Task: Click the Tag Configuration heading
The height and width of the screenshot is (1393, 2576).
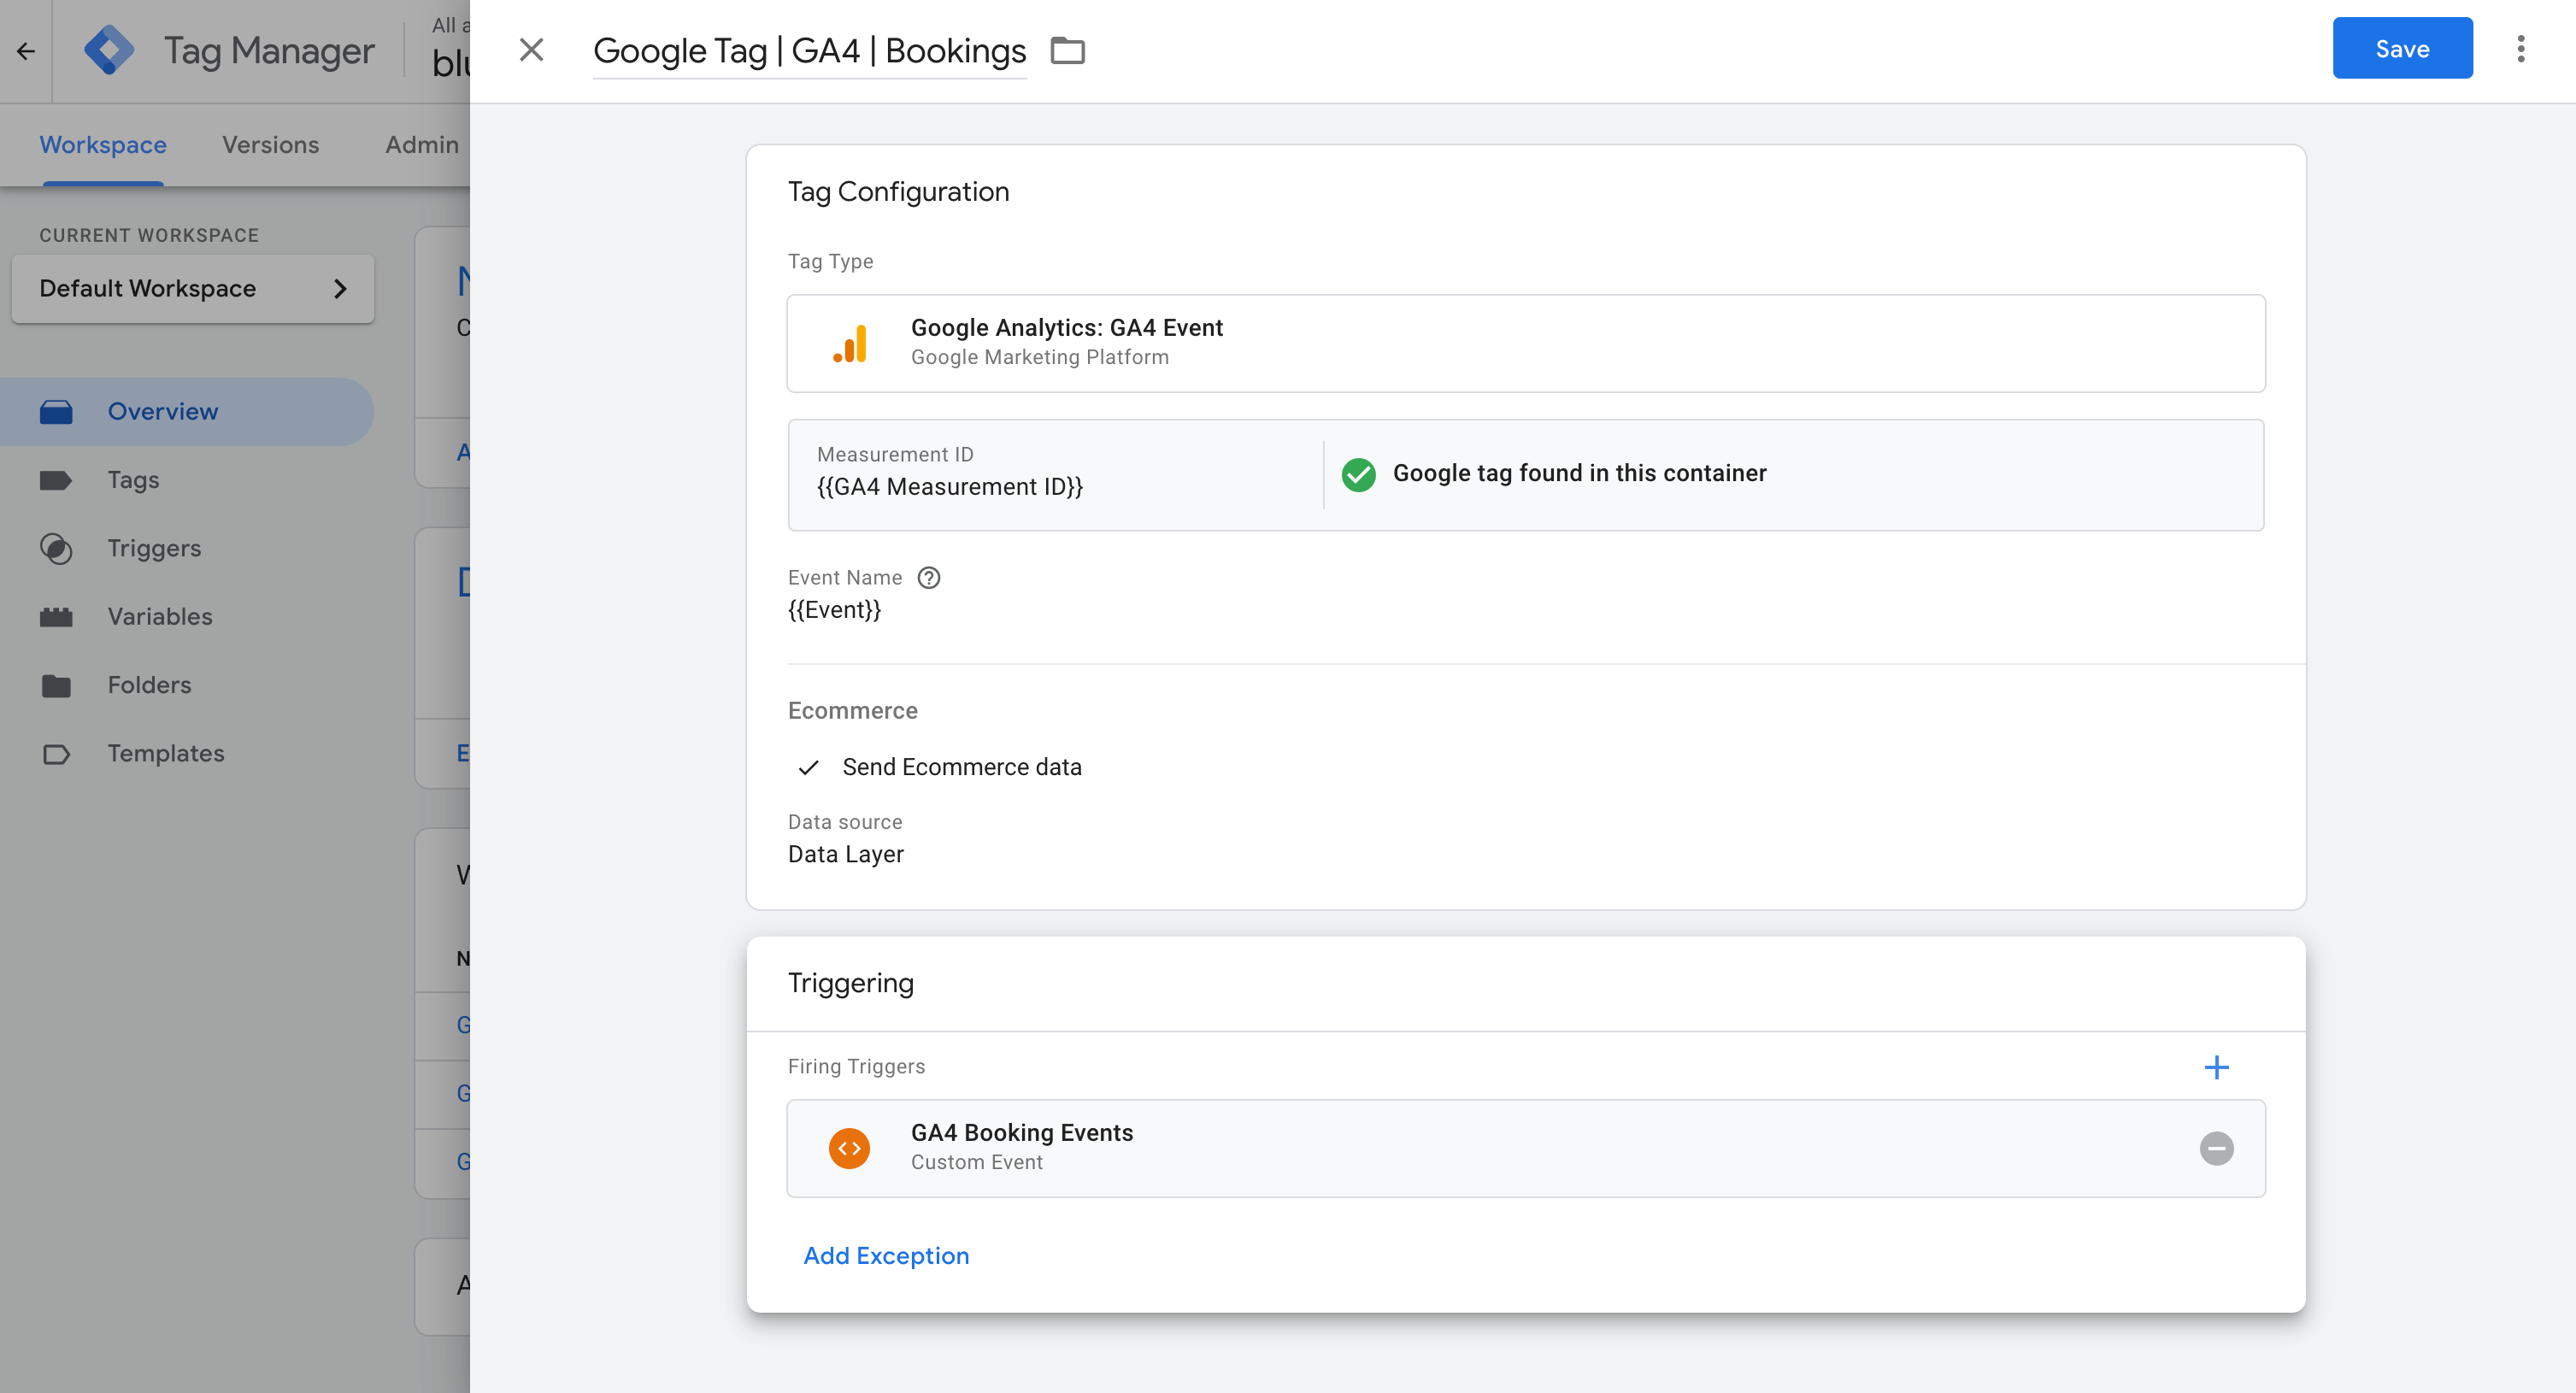Action: coord(898,192)
